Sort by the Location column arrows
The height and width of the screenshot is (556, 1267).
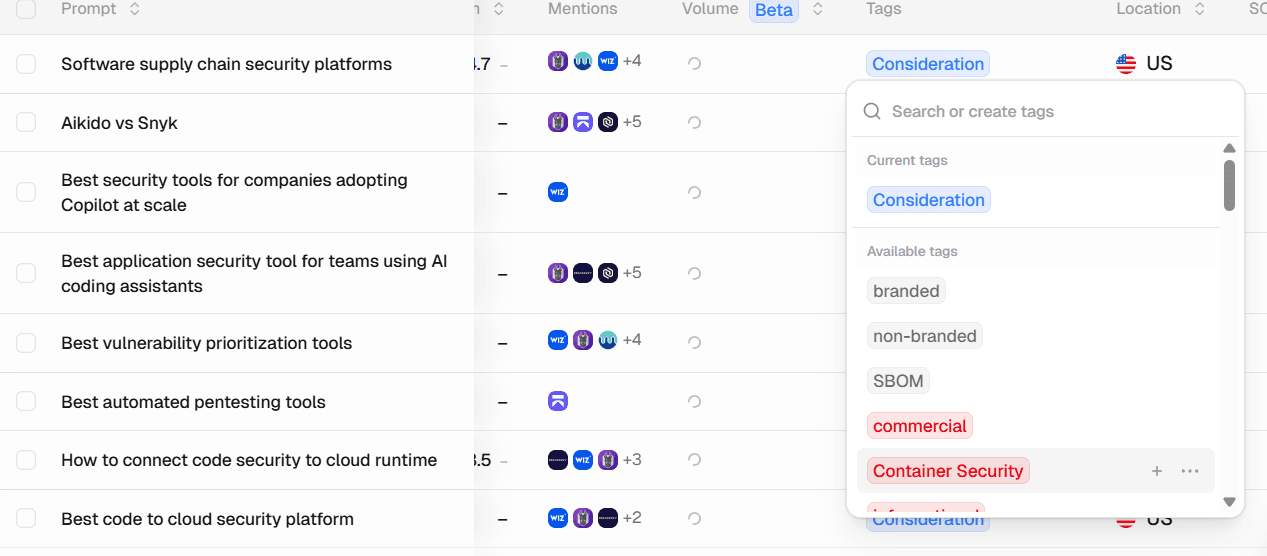coord(1199,9)
